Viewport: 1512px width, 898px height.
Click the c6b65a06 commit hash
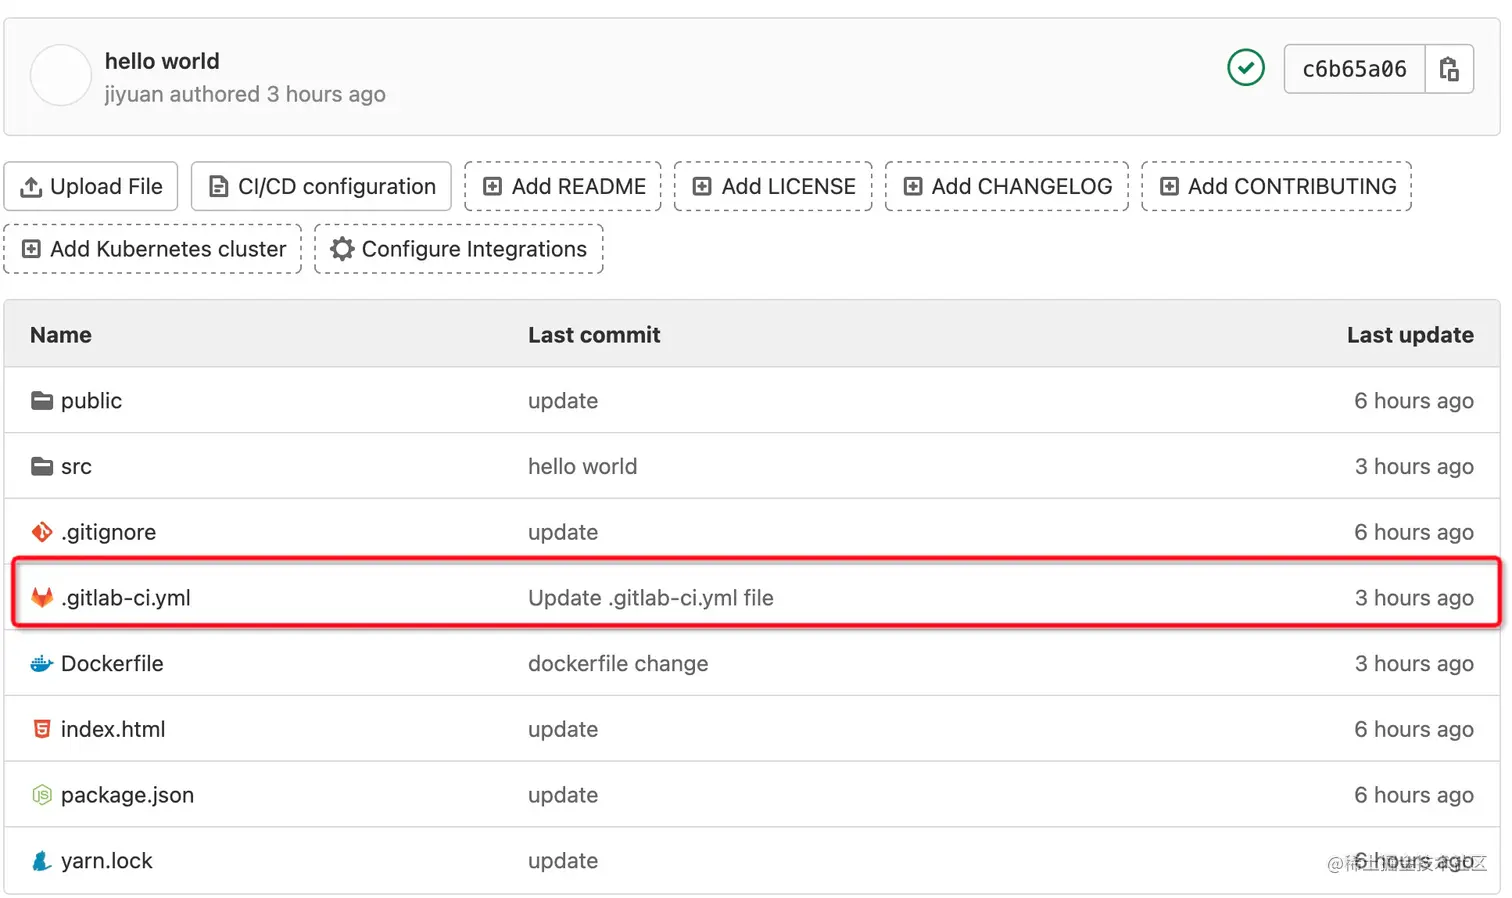point(1354,69)
